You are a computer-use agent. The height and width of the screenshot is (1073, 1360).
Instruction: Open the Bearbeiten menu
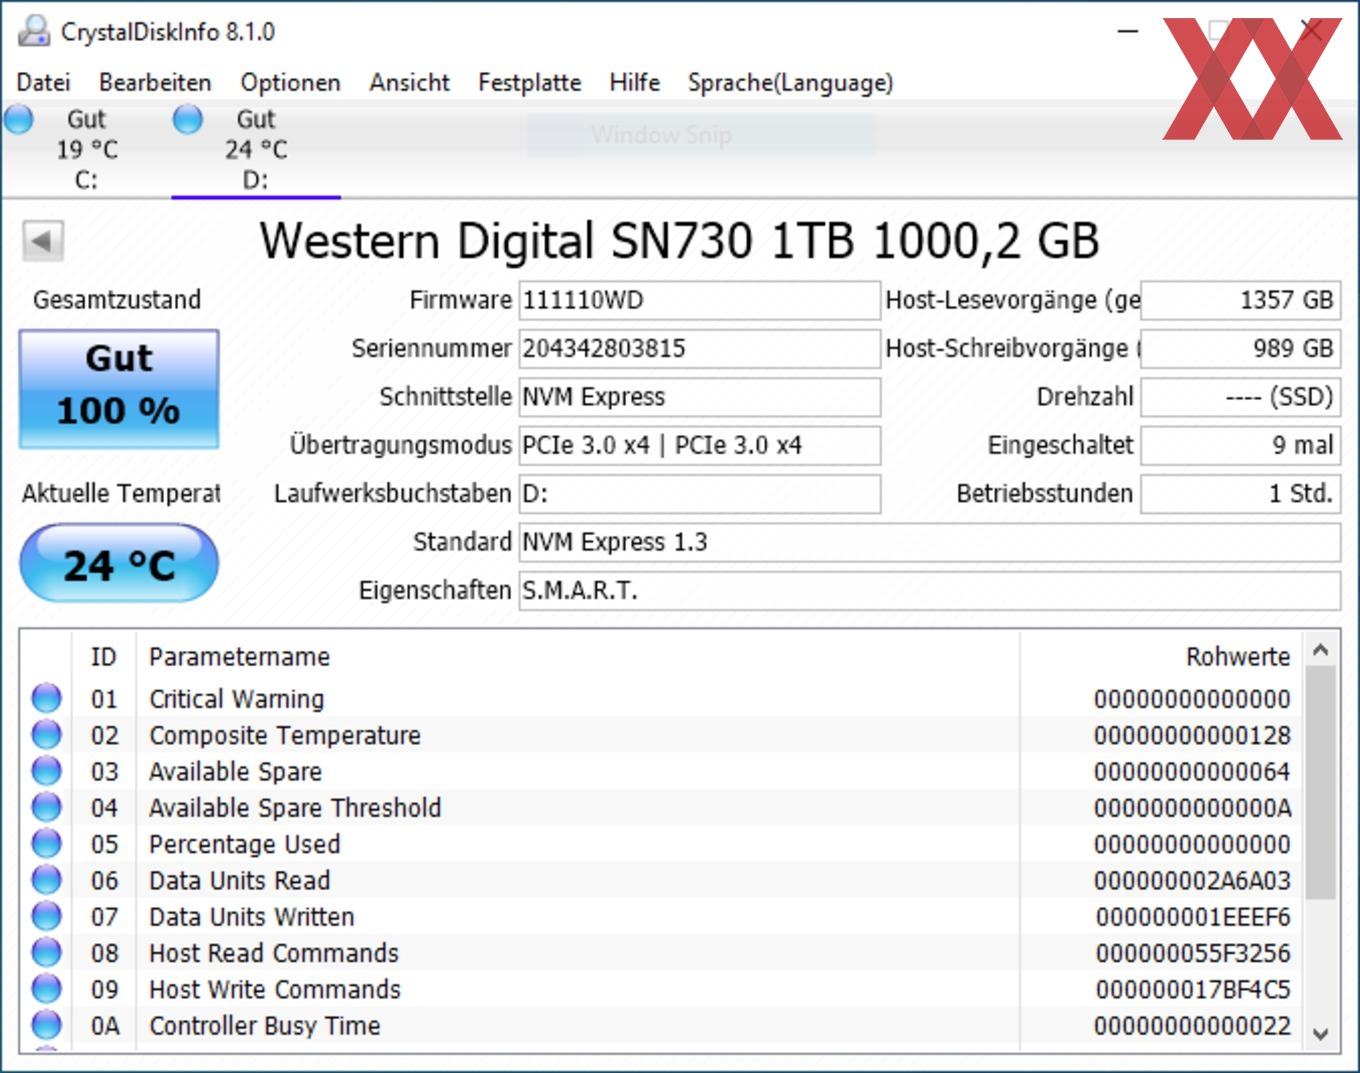[155, 82]
